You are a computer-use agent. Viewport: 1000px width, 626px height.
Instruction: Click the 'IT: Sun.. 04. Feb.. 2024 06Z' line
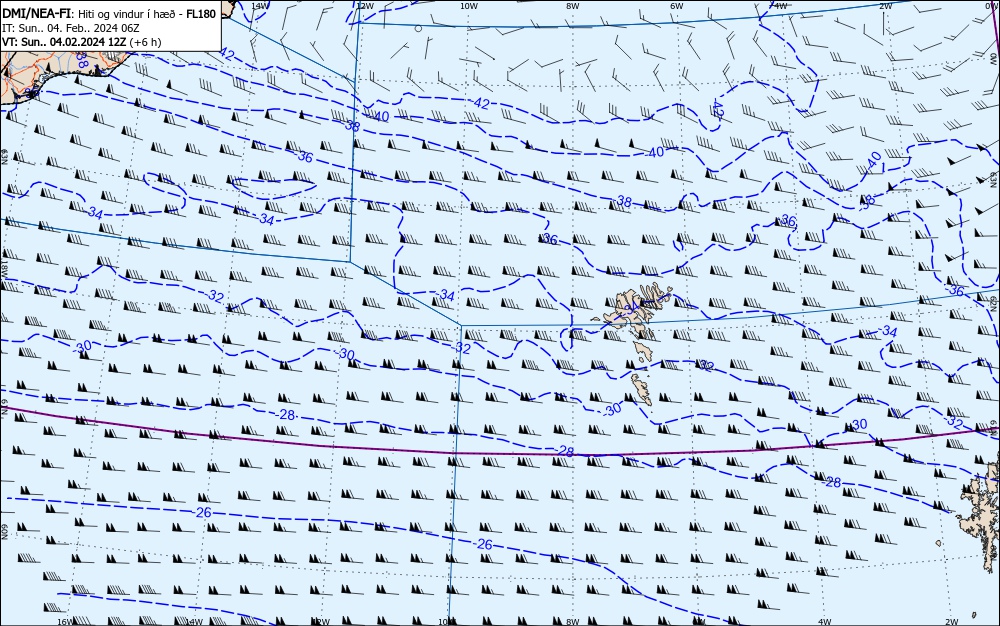71,28
